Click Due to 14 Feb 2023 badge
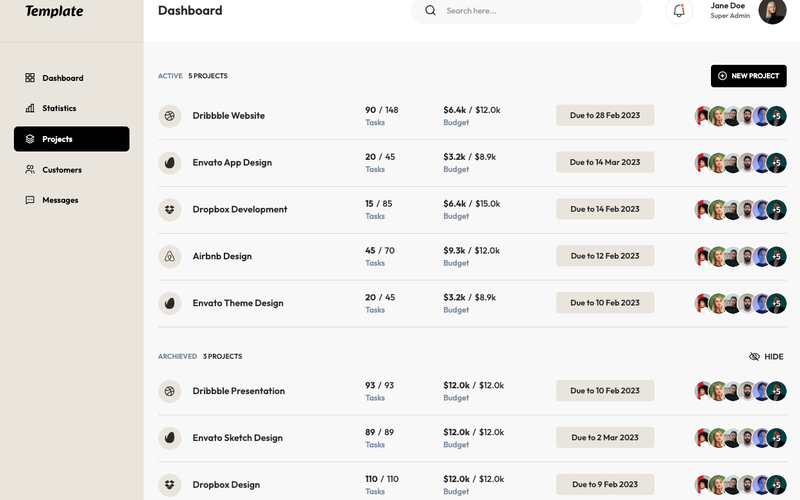Screen dimensions: 800x500 click(x=605, y=209)
